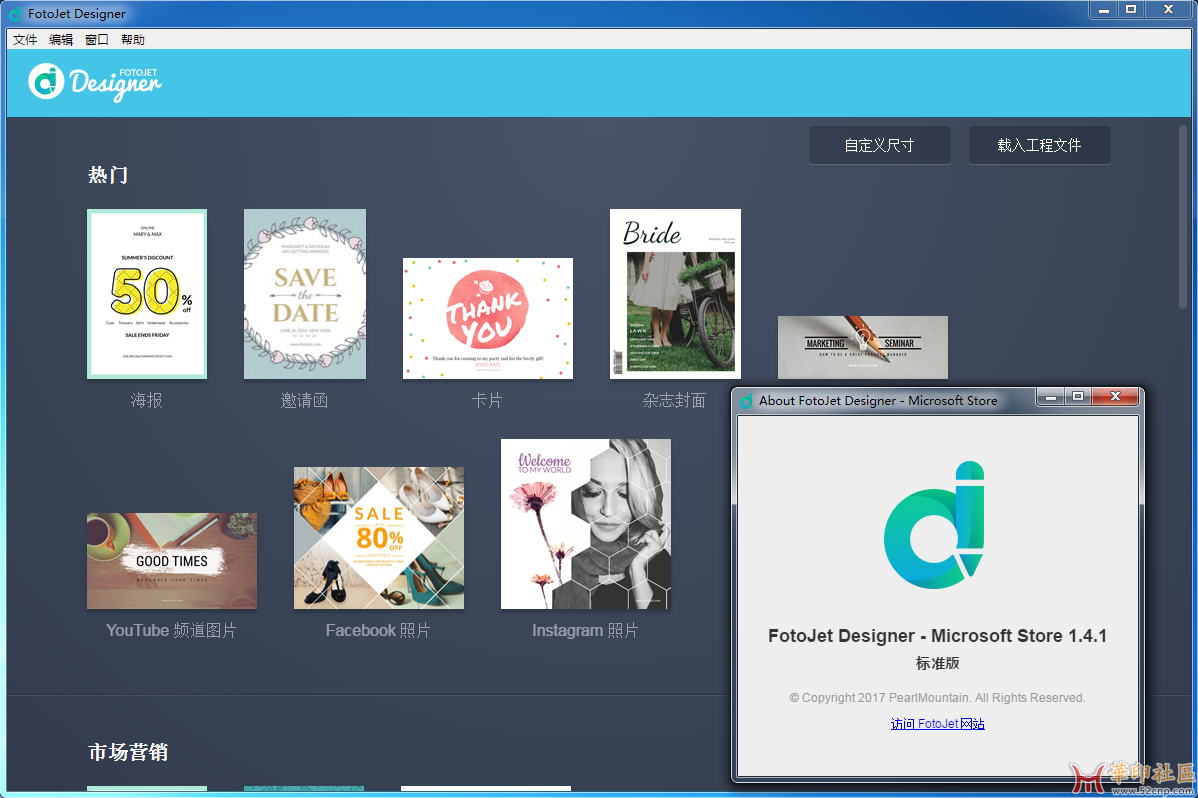The height and width of the screenshot is (798, 1198).
Task: Click the 自定义尺寸 button
Action: tap(879, 145)
